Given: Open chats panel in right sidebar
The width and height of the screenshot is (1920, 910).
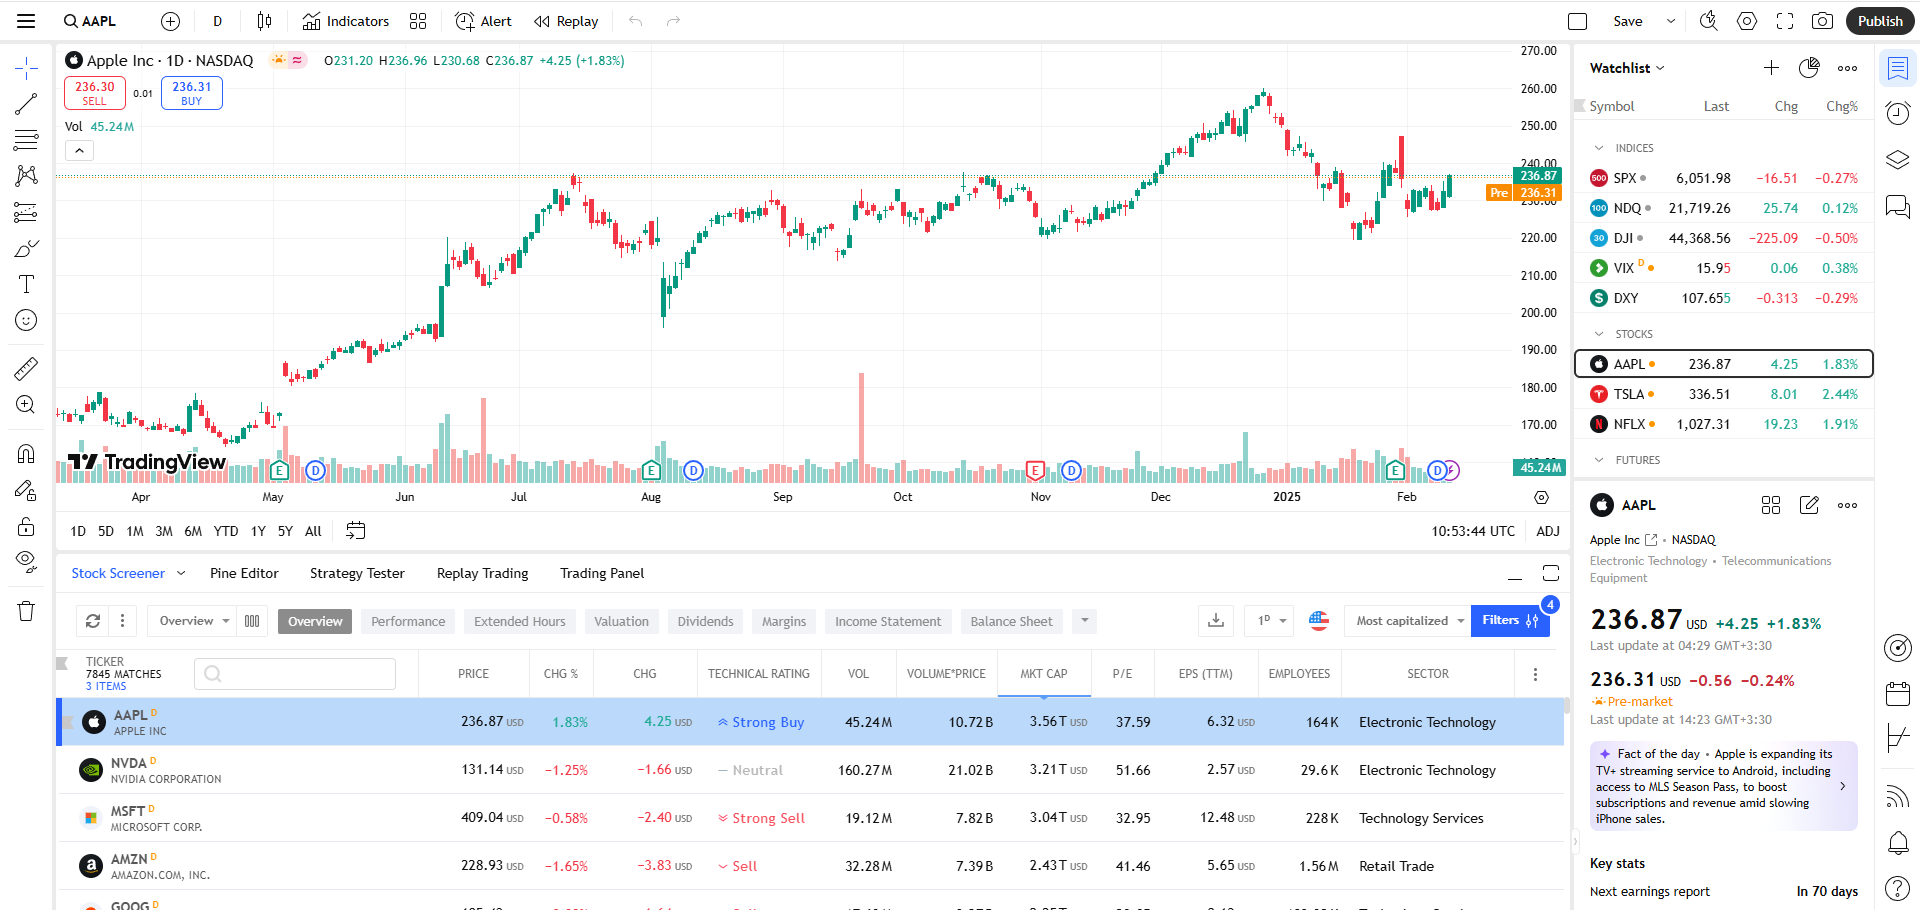Looking at the screenshot, I should tap(1898, 206).
